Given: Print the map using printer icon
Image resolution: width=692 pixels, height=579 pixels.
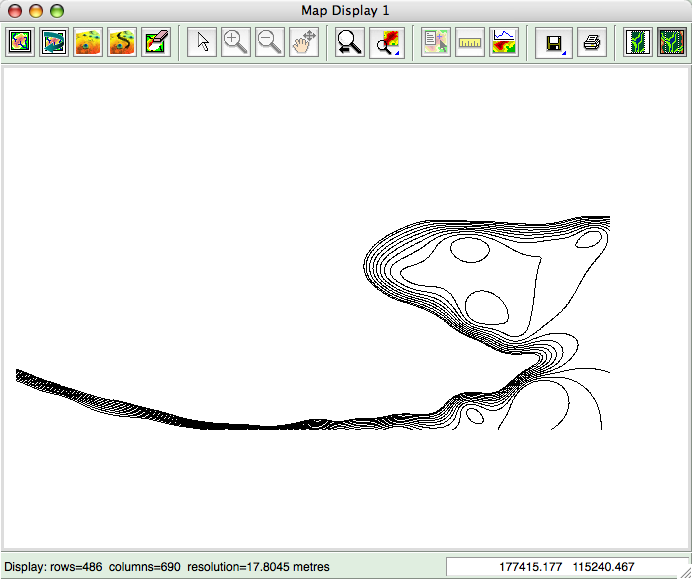Looking at the screenshot, I should tap(592, 42).
